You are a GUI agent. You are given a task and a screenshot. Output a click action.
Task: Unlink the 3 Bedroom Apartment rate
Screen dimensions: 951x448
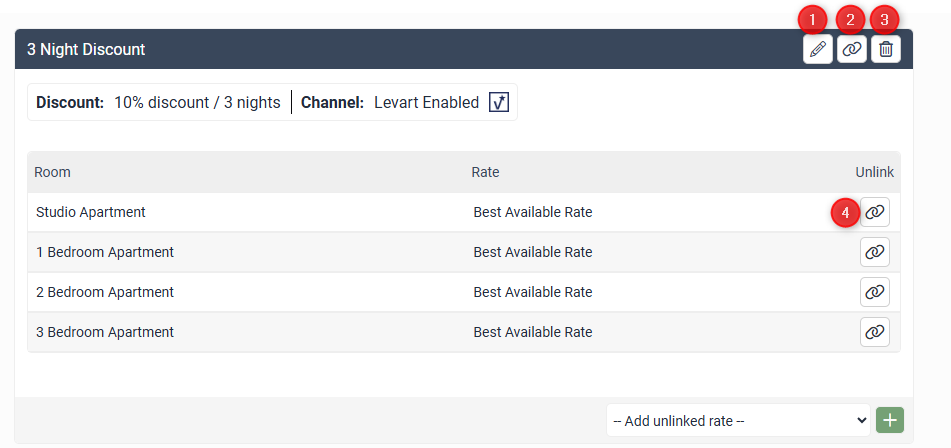tap(874, 332)
